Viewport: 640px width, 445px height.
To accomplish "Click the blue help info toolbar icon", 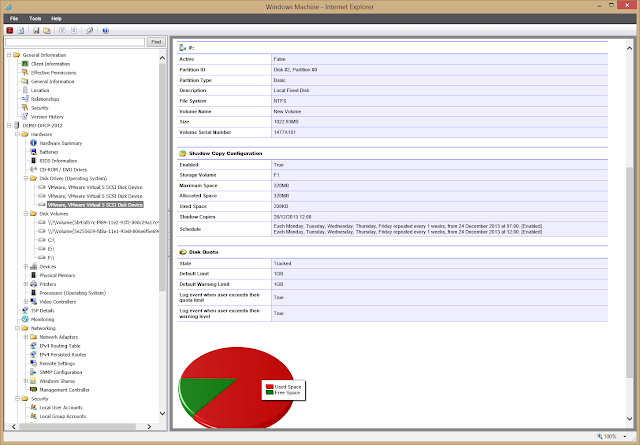I will coord(105,30).
